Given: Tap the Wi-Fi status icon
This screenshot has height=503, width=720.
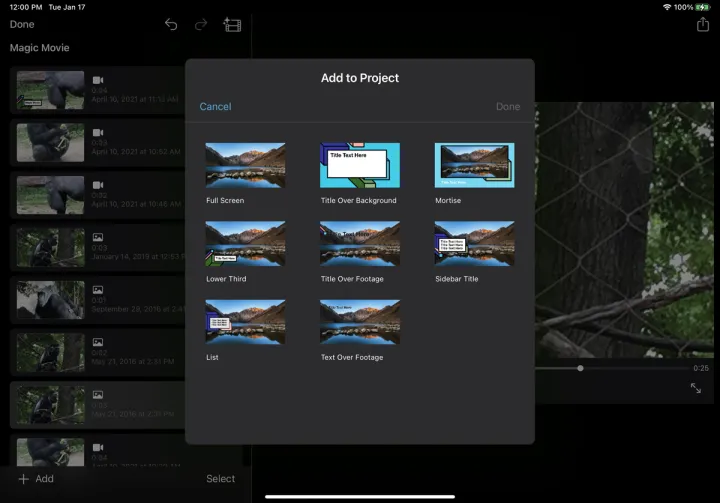Looking at the screenshot, I should click(x=667, y=7).
